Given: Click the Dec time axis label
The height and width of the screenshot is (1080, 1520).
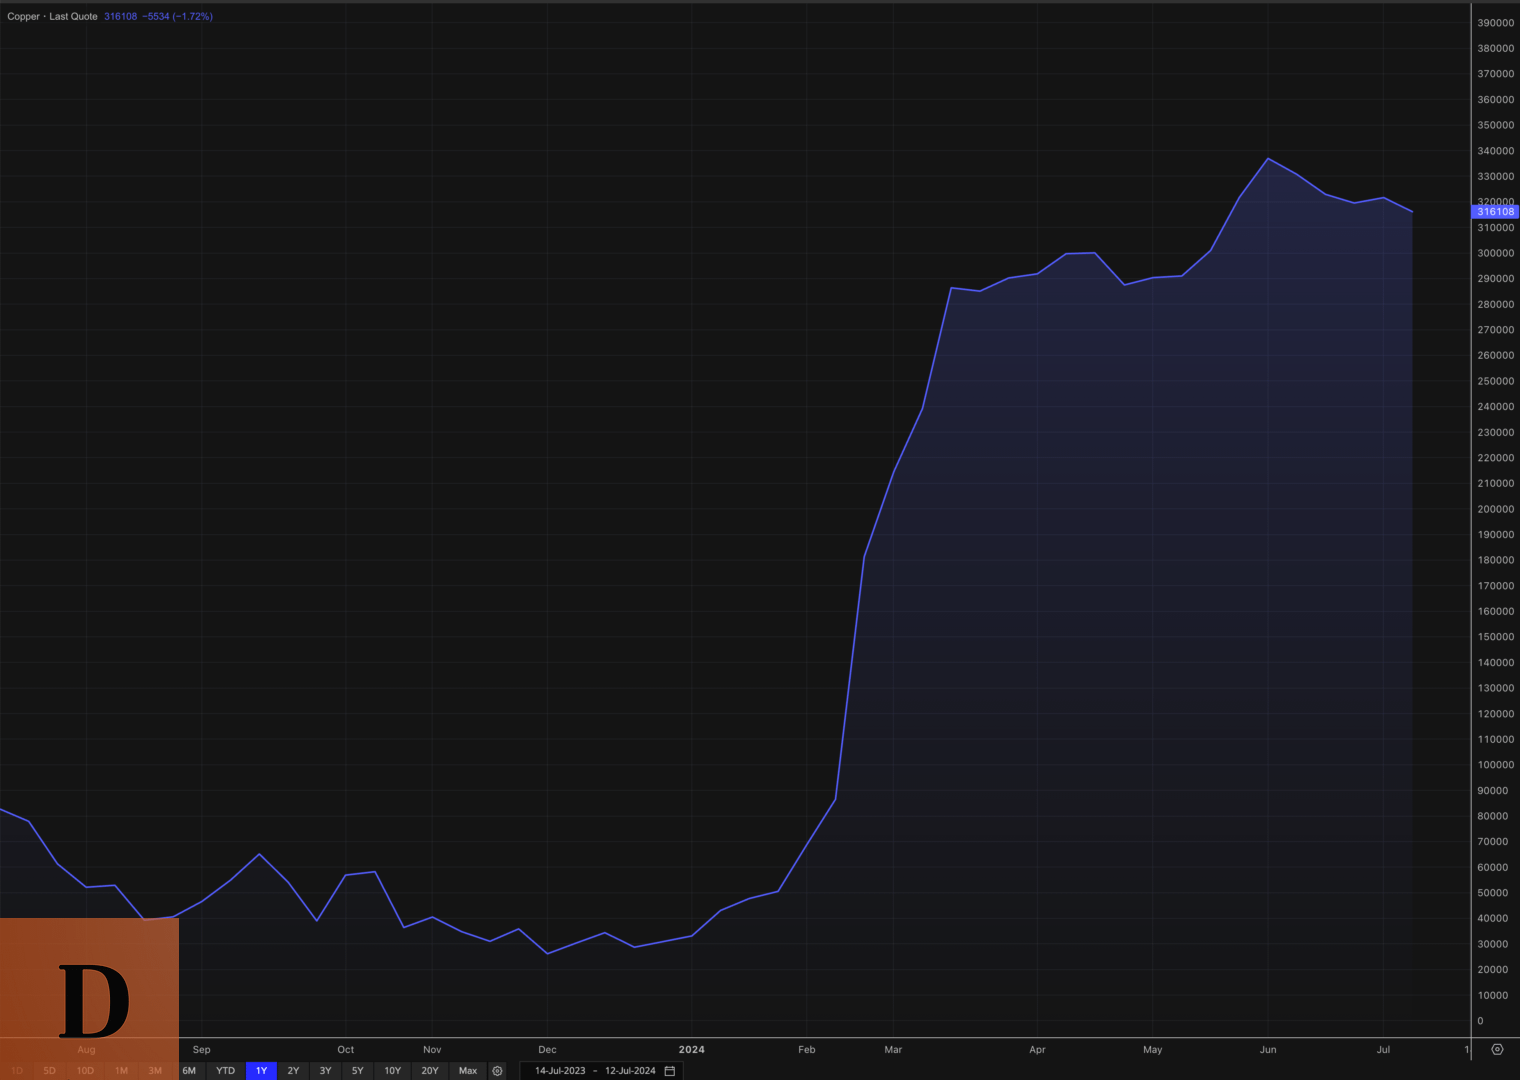Looking at the screenshot, I should click(547, 1050).
